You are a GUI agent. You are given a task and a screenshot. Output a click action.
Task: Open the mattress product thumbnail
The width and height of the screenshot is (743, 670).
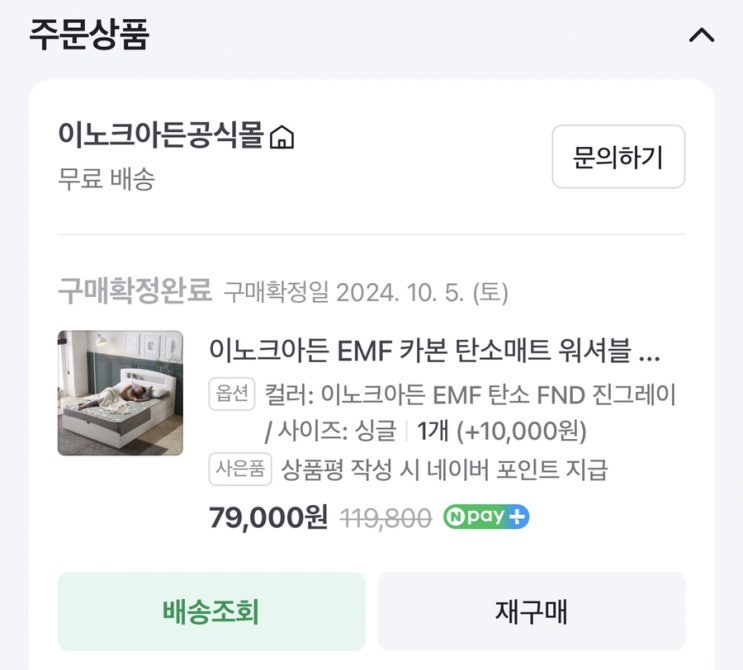click(x=120, y=393)
